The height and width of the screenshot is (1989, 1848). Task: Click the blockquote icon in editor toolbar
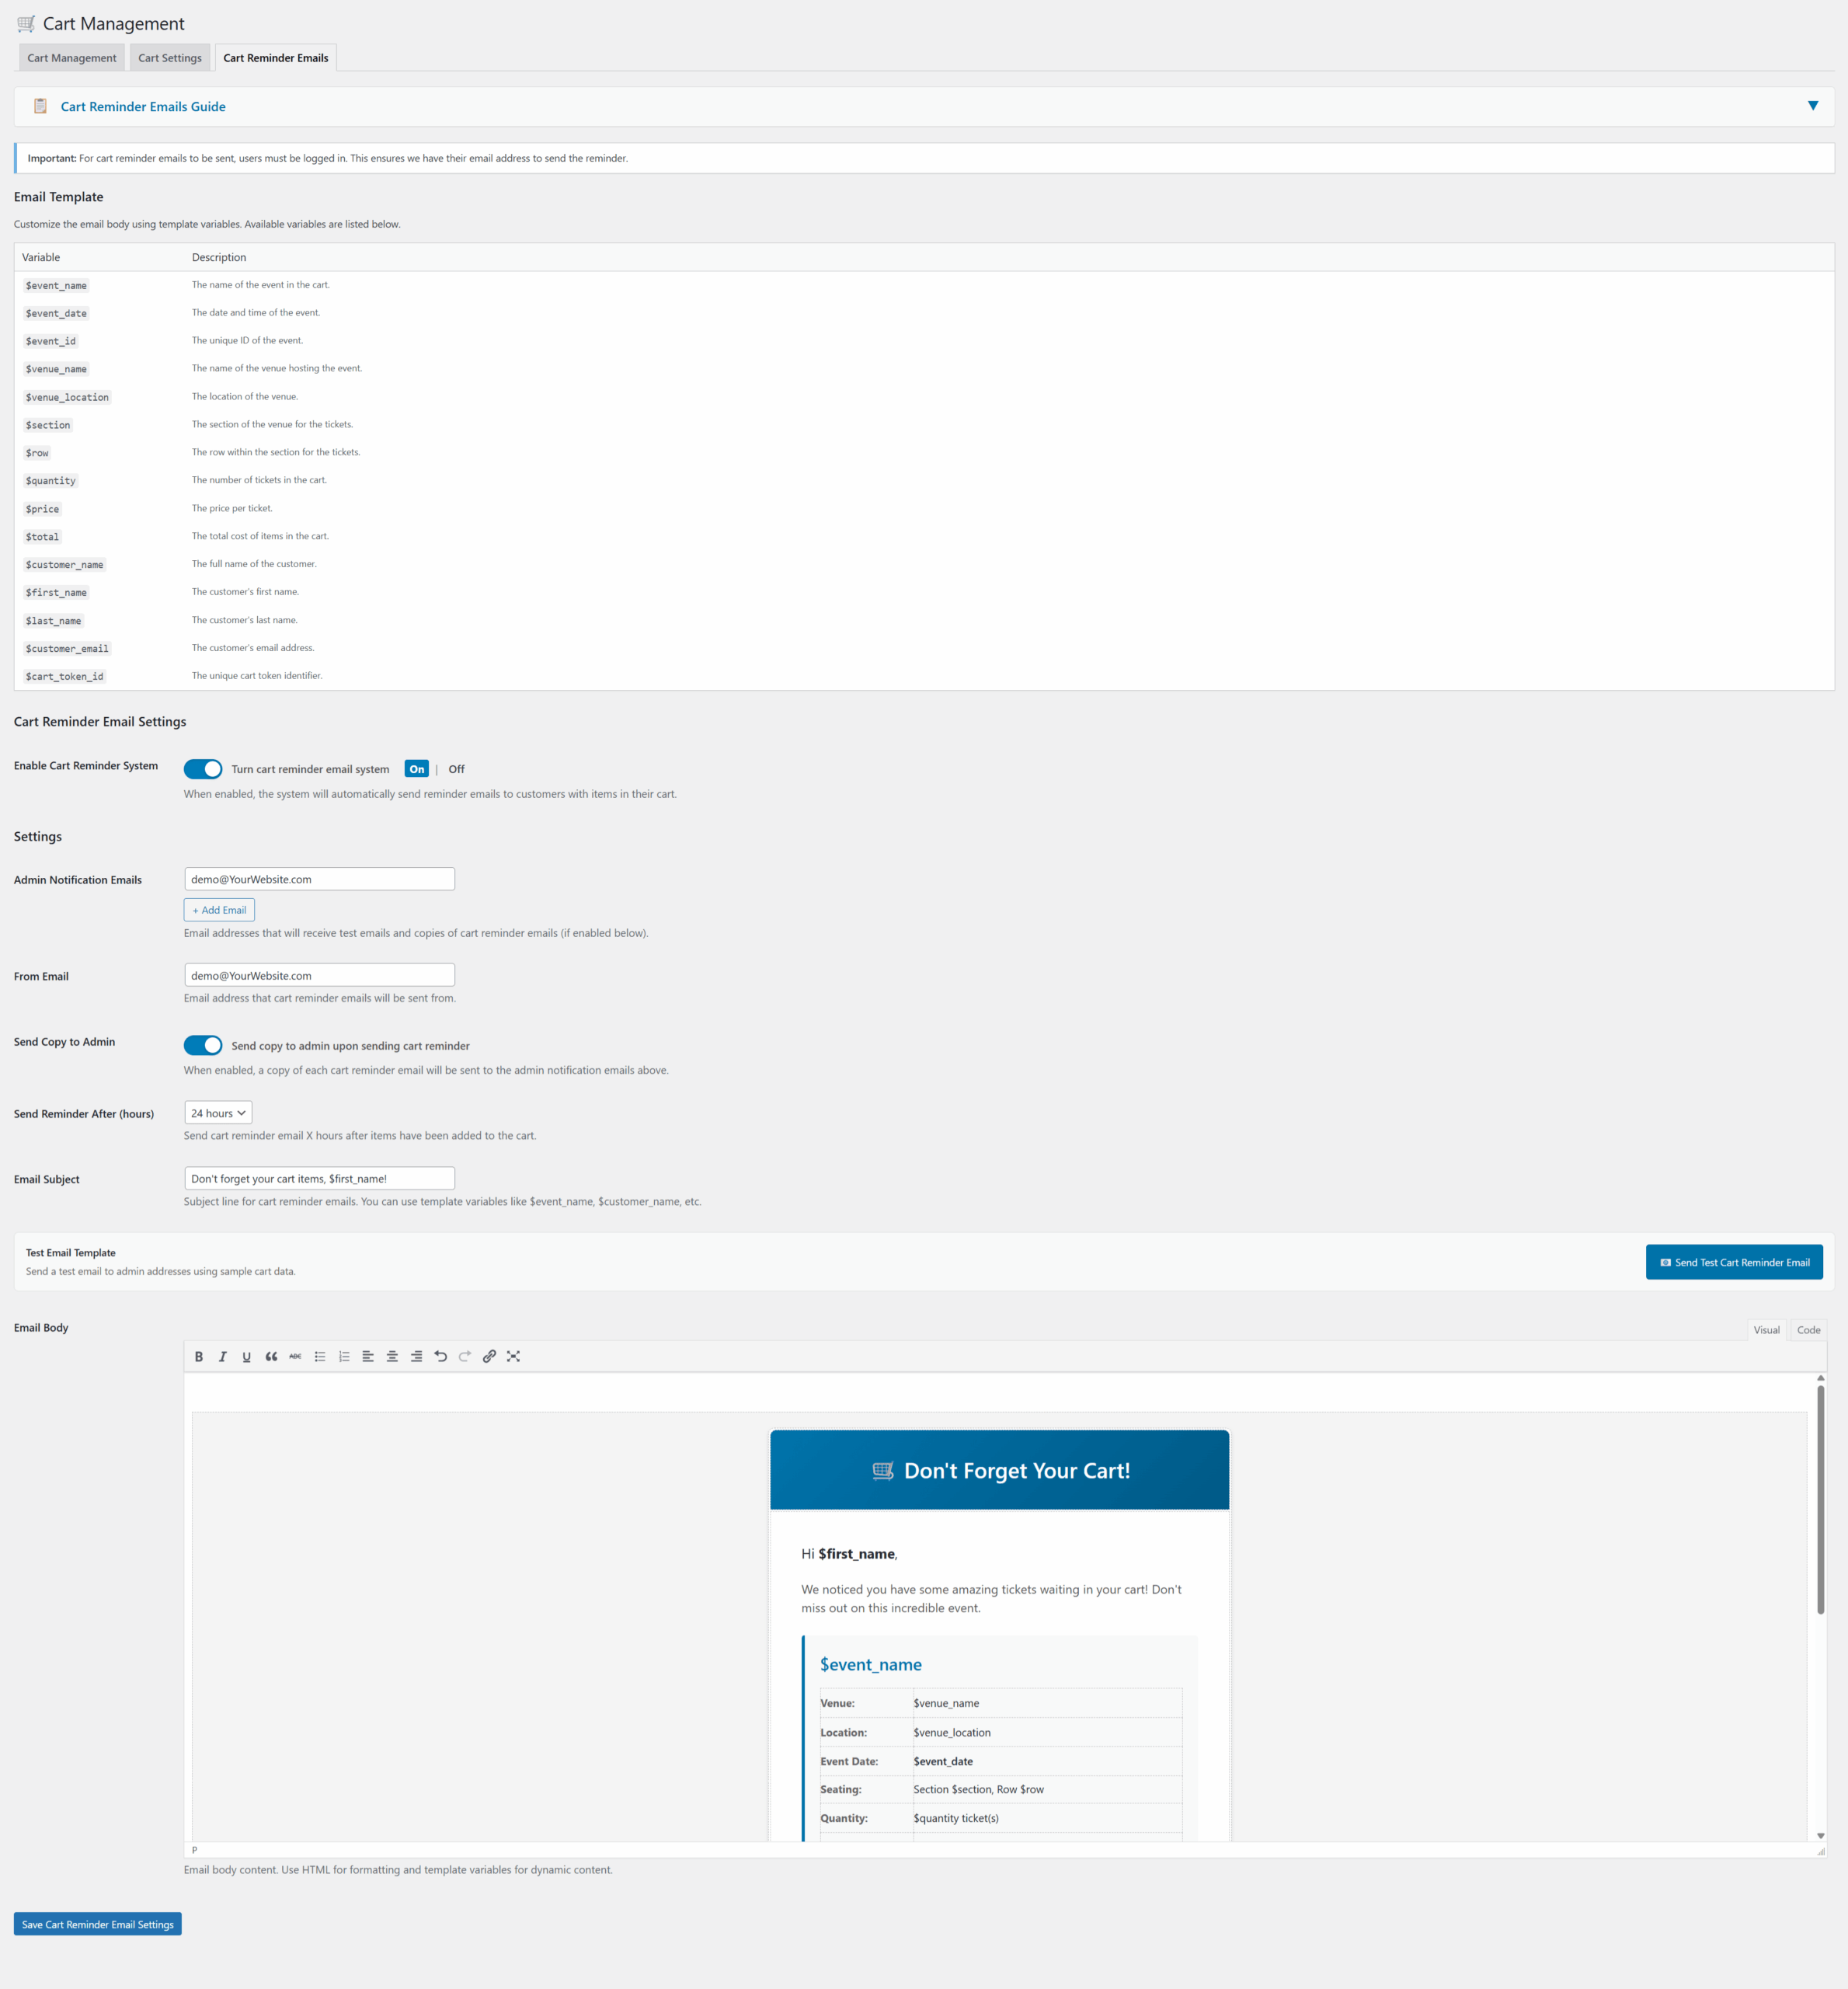point(271,1356)
